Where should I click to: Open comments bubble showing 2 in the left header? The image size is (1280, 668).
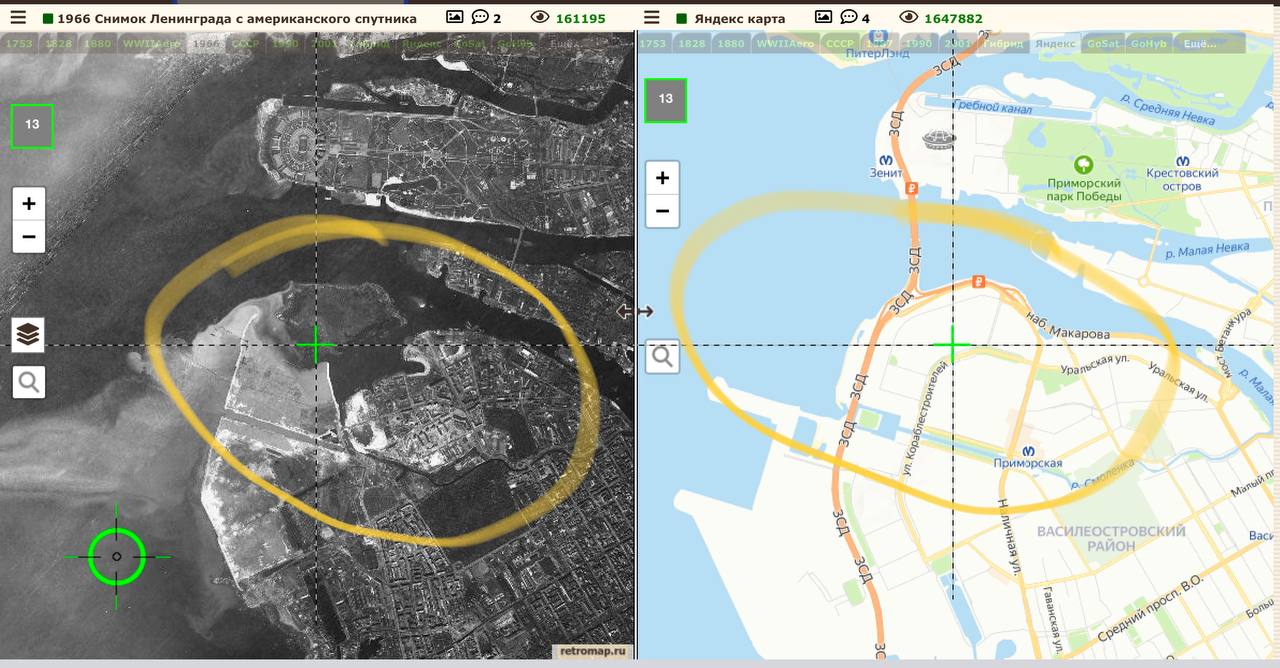pos(480,17)
